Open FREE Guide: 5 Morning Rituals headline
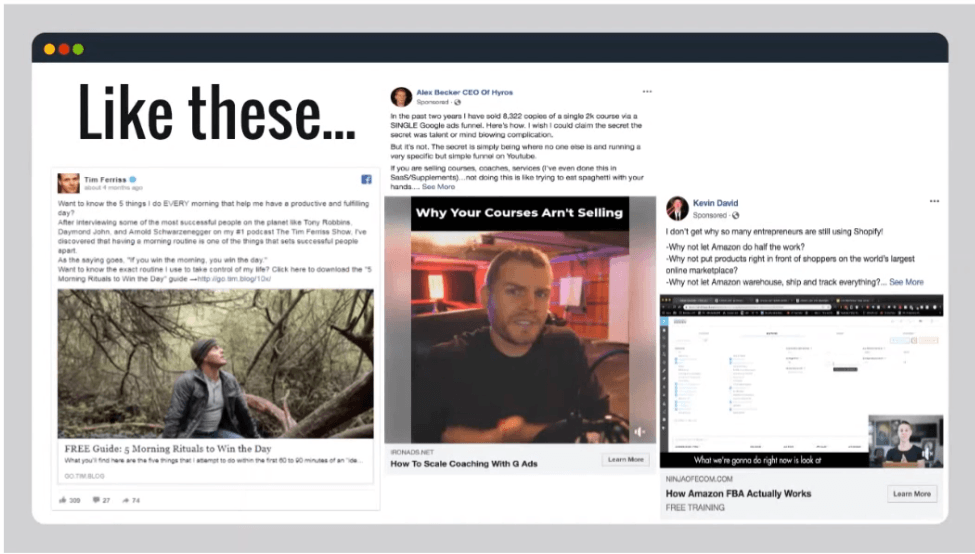This screenshot has width=975, height=554. (x=168, y=448)
